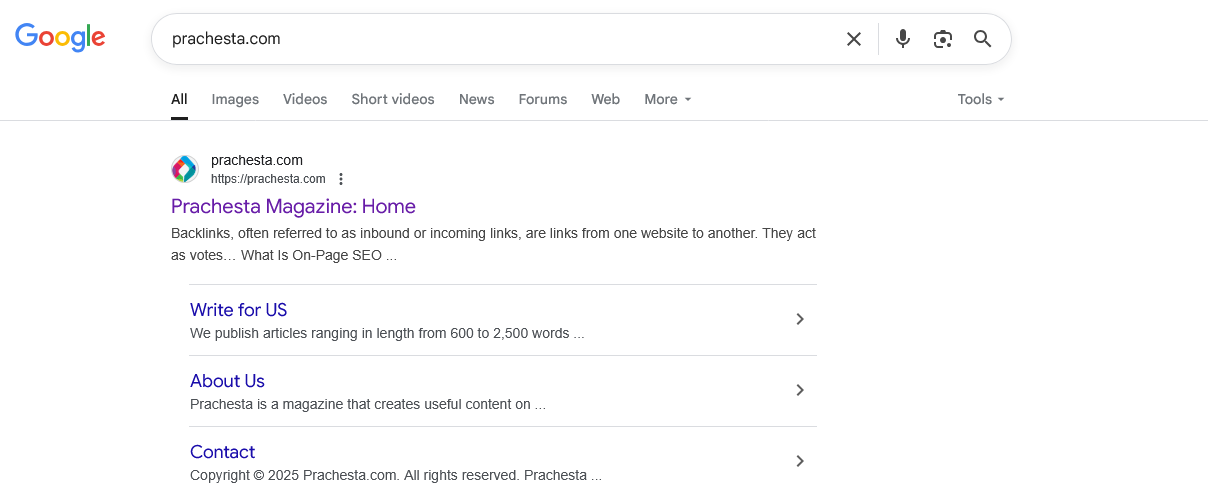Open search by image camera icon

[x=943, y=39]
